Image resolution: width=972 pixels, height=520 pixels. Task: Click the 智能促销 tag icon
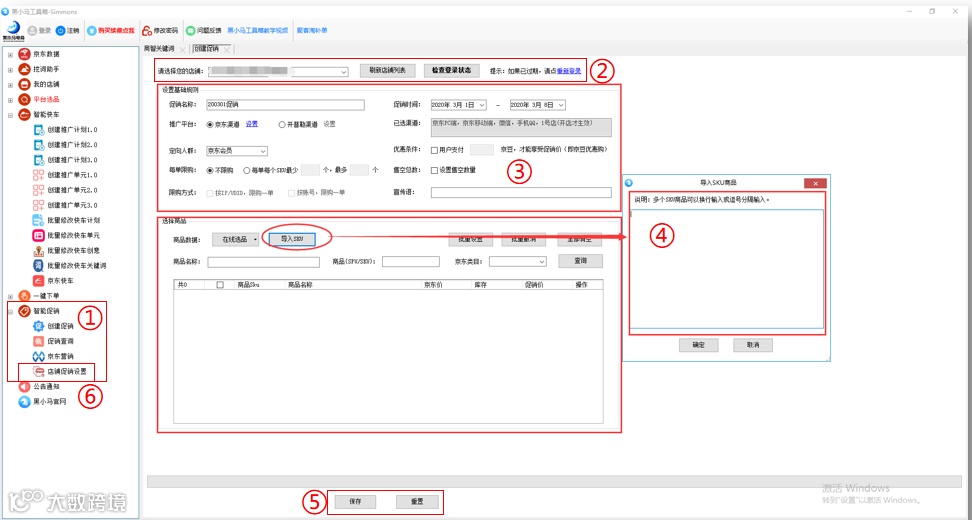click(24, 311)
